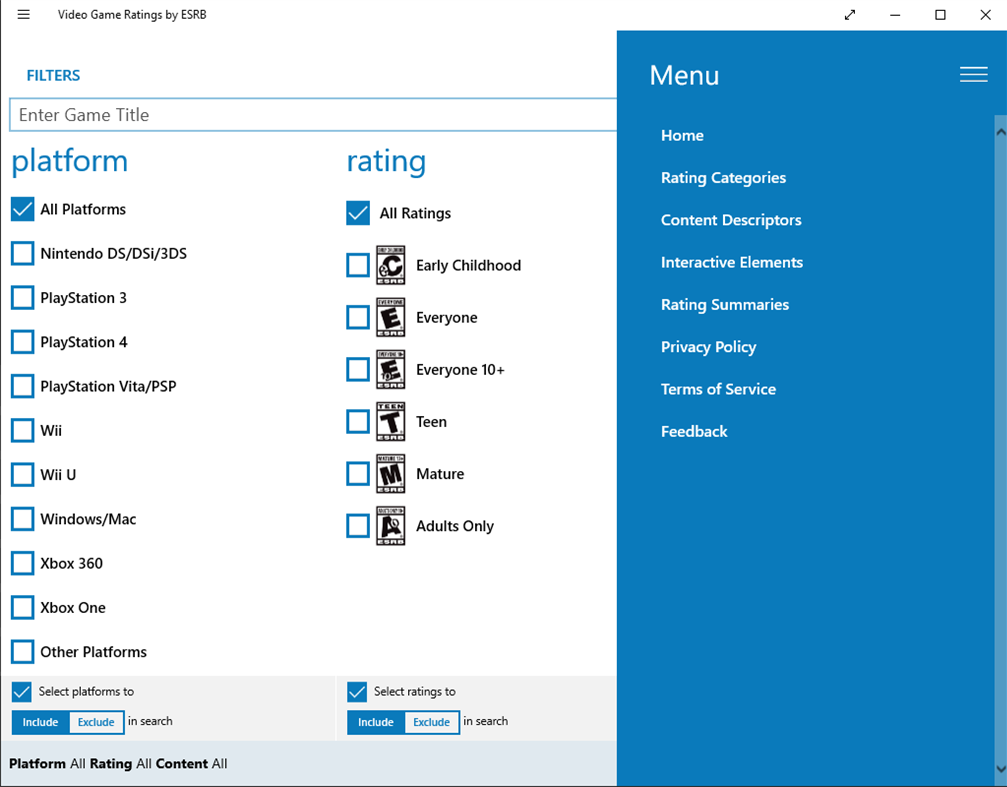Viewport: 1007px width, 787px height.
Task: Uncheck the All Platforms checkbox
Action: tap(22, 209)
